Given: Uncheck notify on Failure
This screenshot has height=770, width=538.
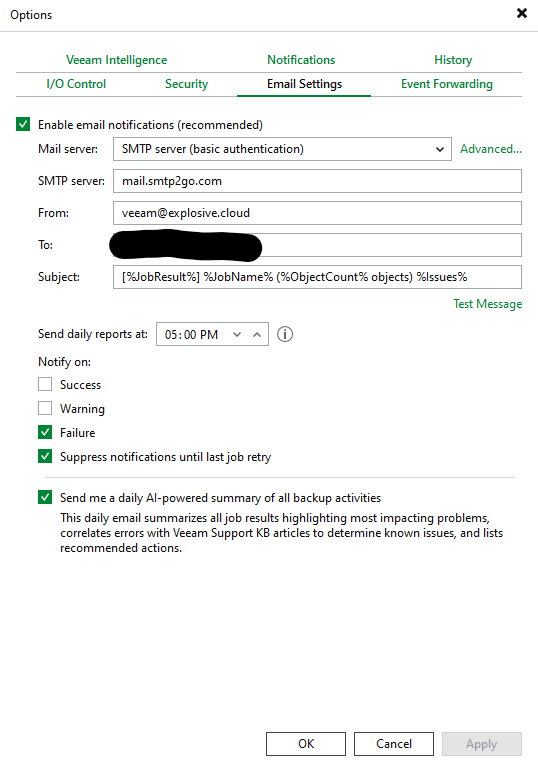Looking at the screenshot, I should point(45,432).
